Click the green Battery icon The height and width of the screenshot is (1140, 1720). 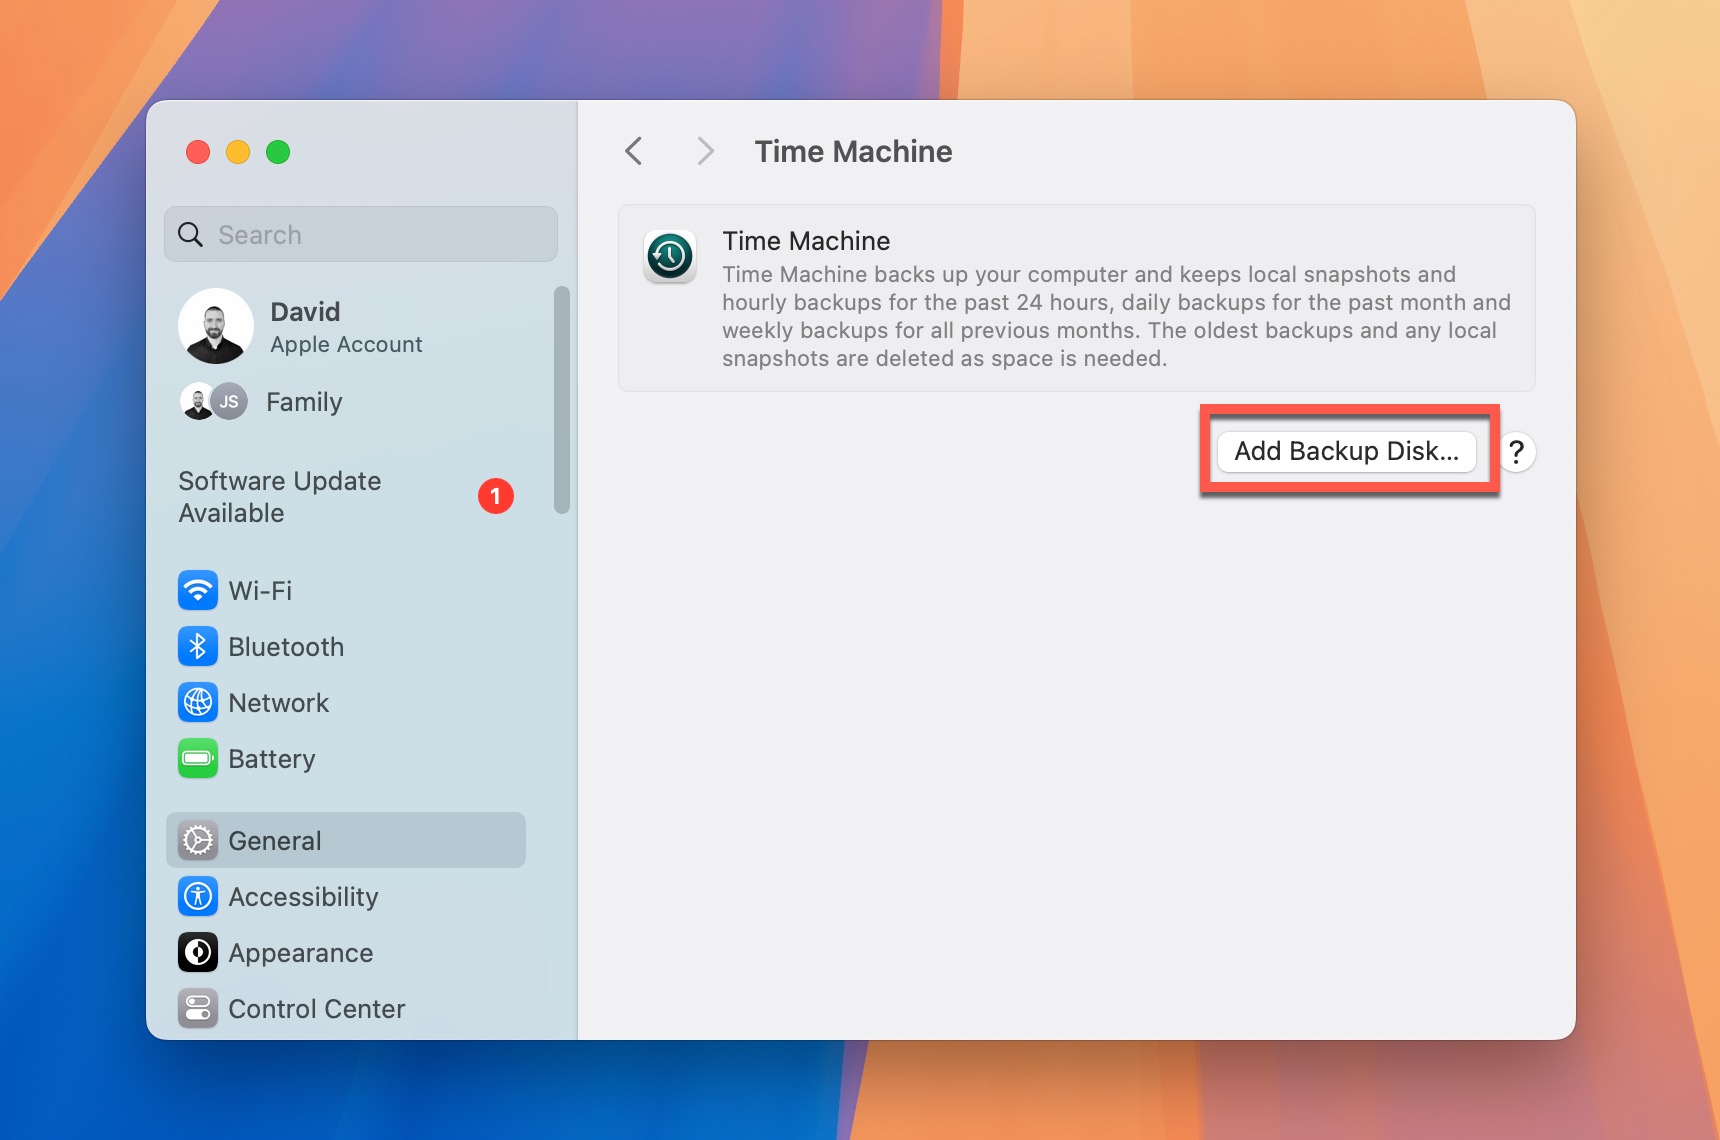198,758
